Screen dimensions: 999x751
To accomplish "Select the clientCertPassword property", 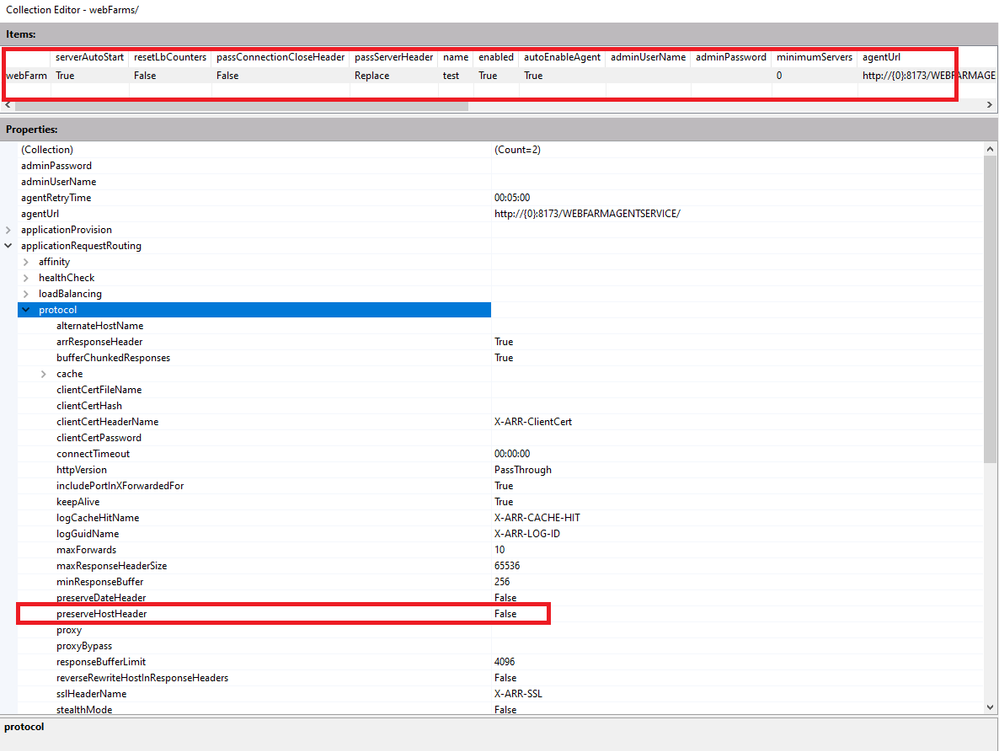I will click(99, 438).
